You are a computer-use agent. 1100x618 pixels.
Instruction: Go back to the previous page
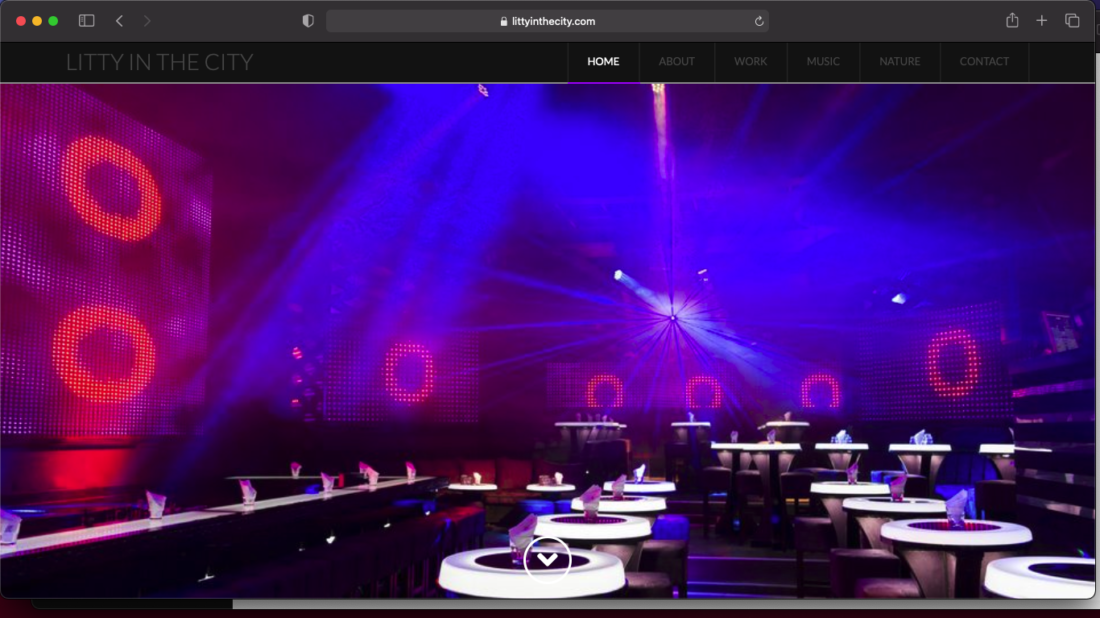[x=119, y=21]
